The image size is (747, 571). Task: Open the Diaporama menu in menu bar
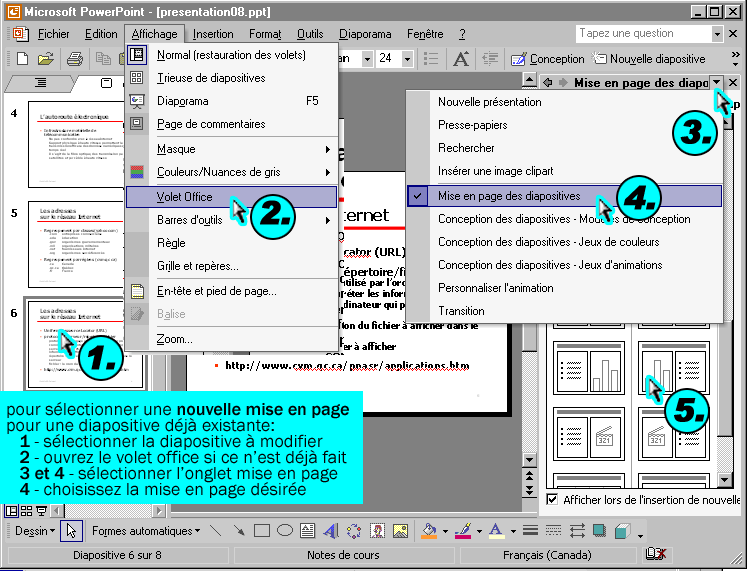[x=364, y=34]
